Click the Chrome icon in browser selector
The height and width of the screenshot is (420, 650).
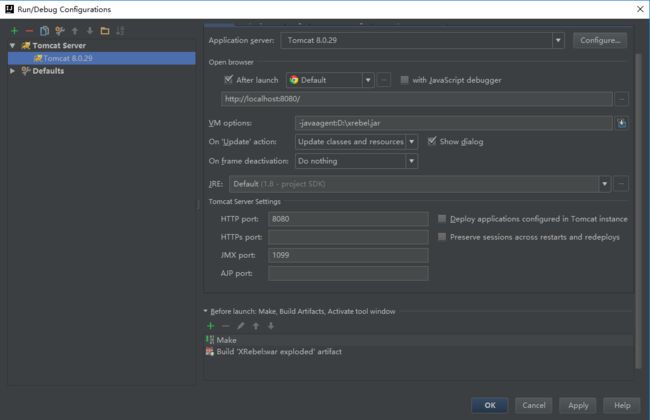[294, 80]
